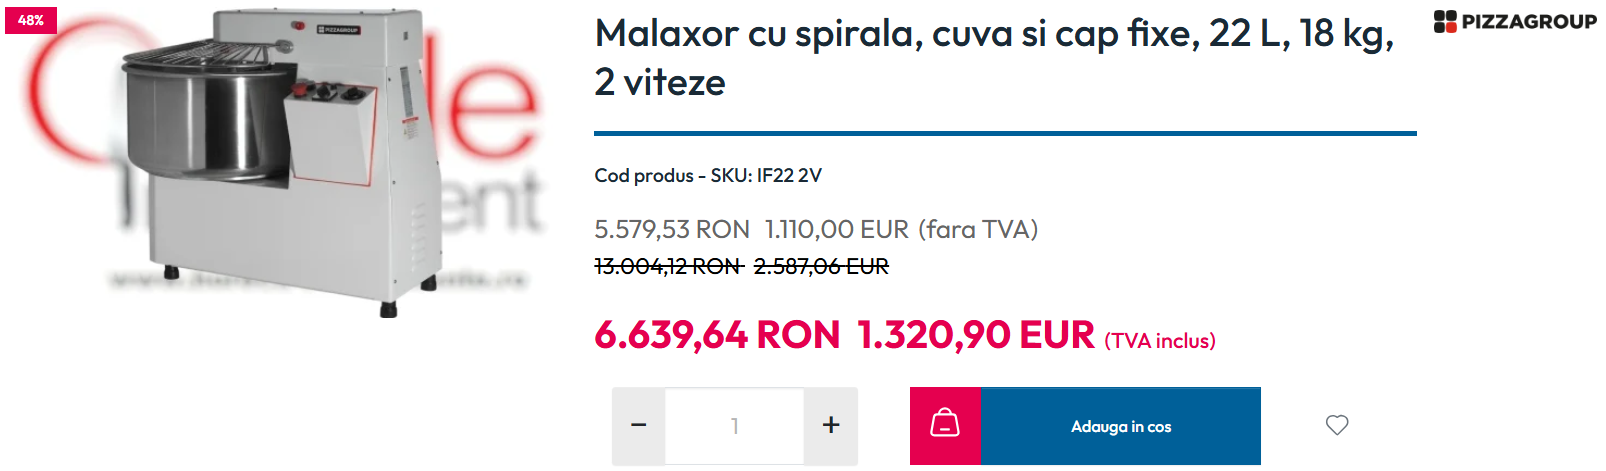
Task: Click the 5.579,53 RON price without TVA
Action: [672, 230]
